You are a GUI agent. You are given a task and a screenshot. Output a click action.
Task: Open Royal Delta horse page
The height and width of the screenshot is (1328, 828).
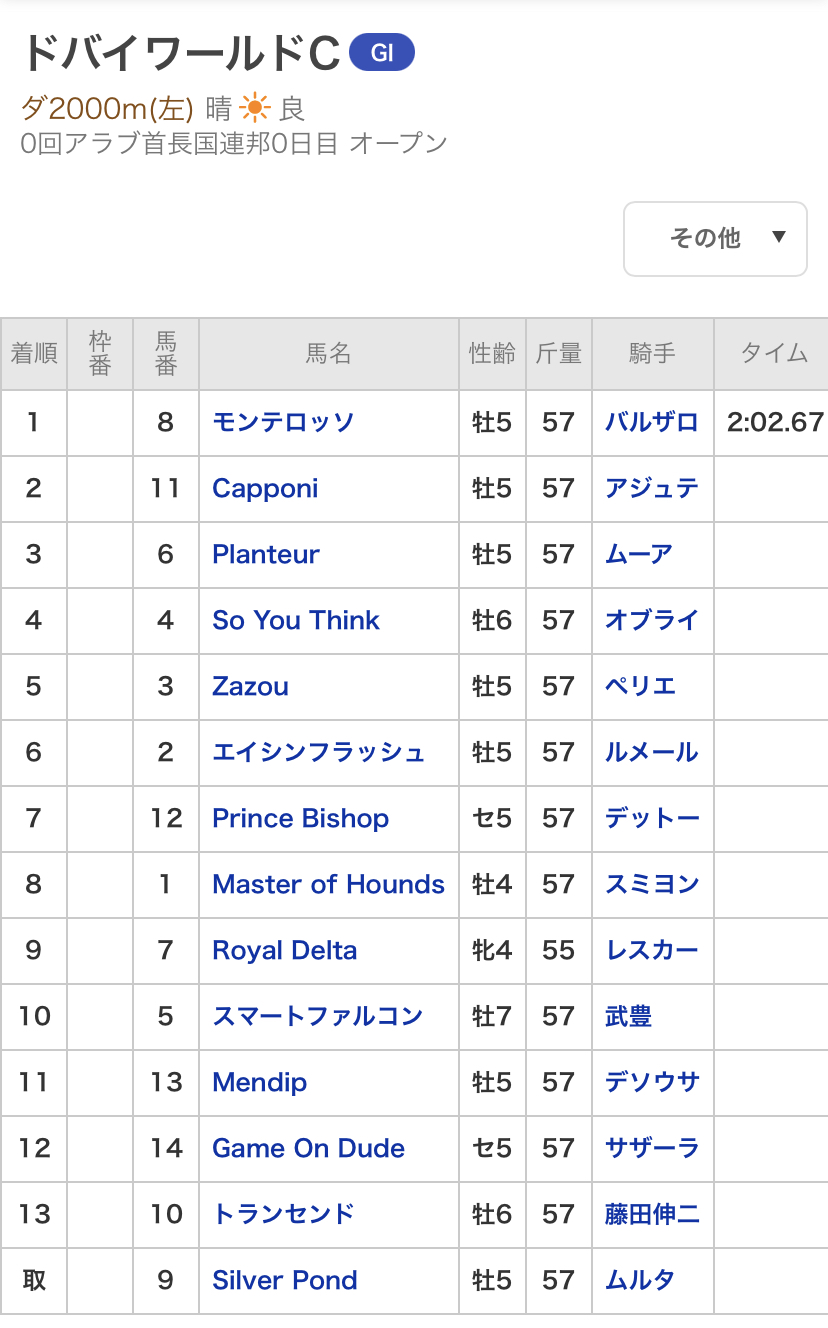pos(284,950)
